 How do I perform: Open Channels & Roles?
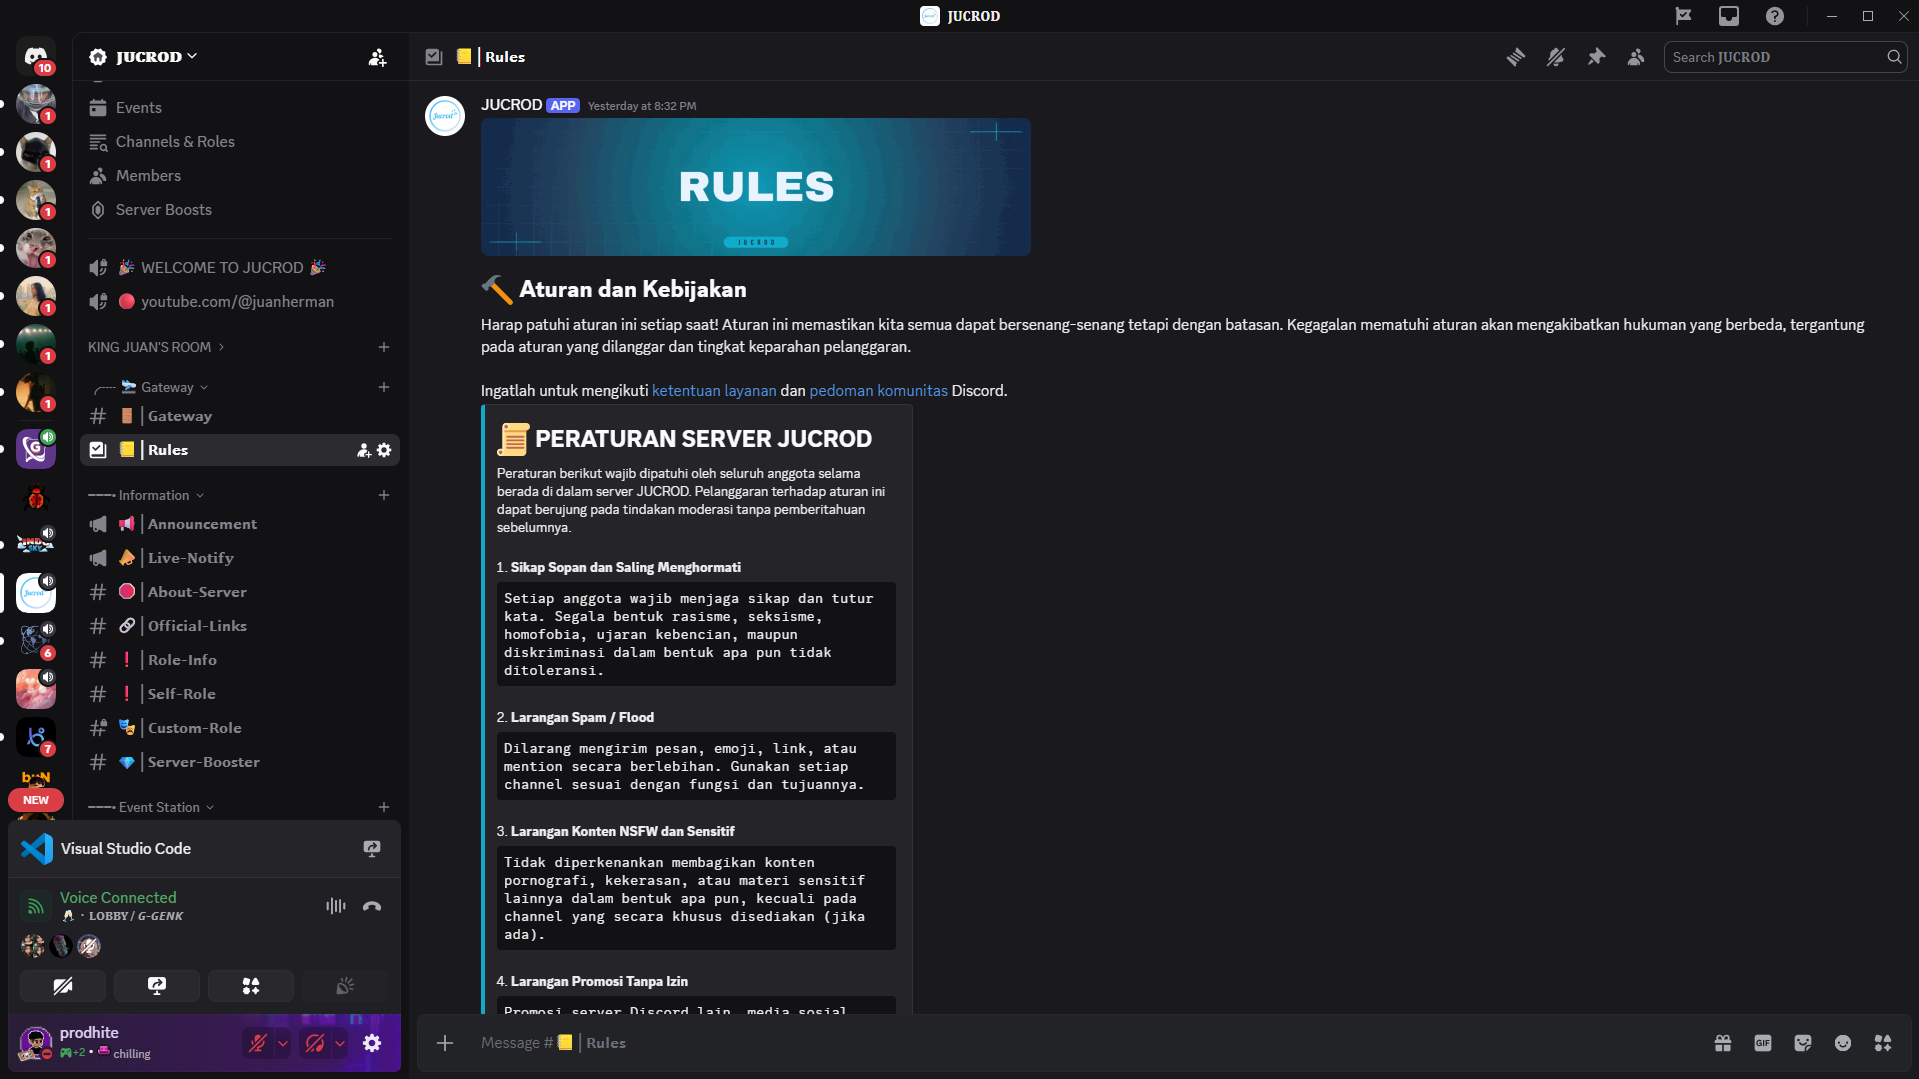(x=240, y=142)
